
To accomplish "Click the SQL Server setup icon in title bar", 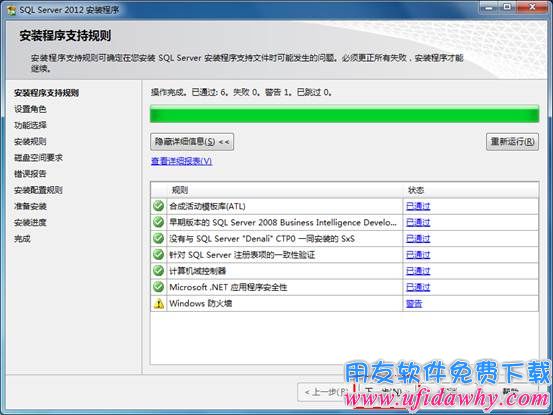I will 12,10.
